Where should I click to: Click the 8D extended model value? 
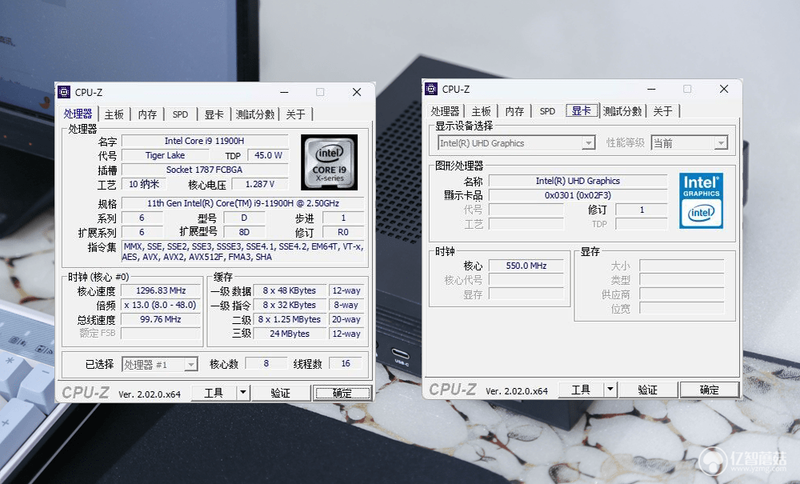click(244, 232)
